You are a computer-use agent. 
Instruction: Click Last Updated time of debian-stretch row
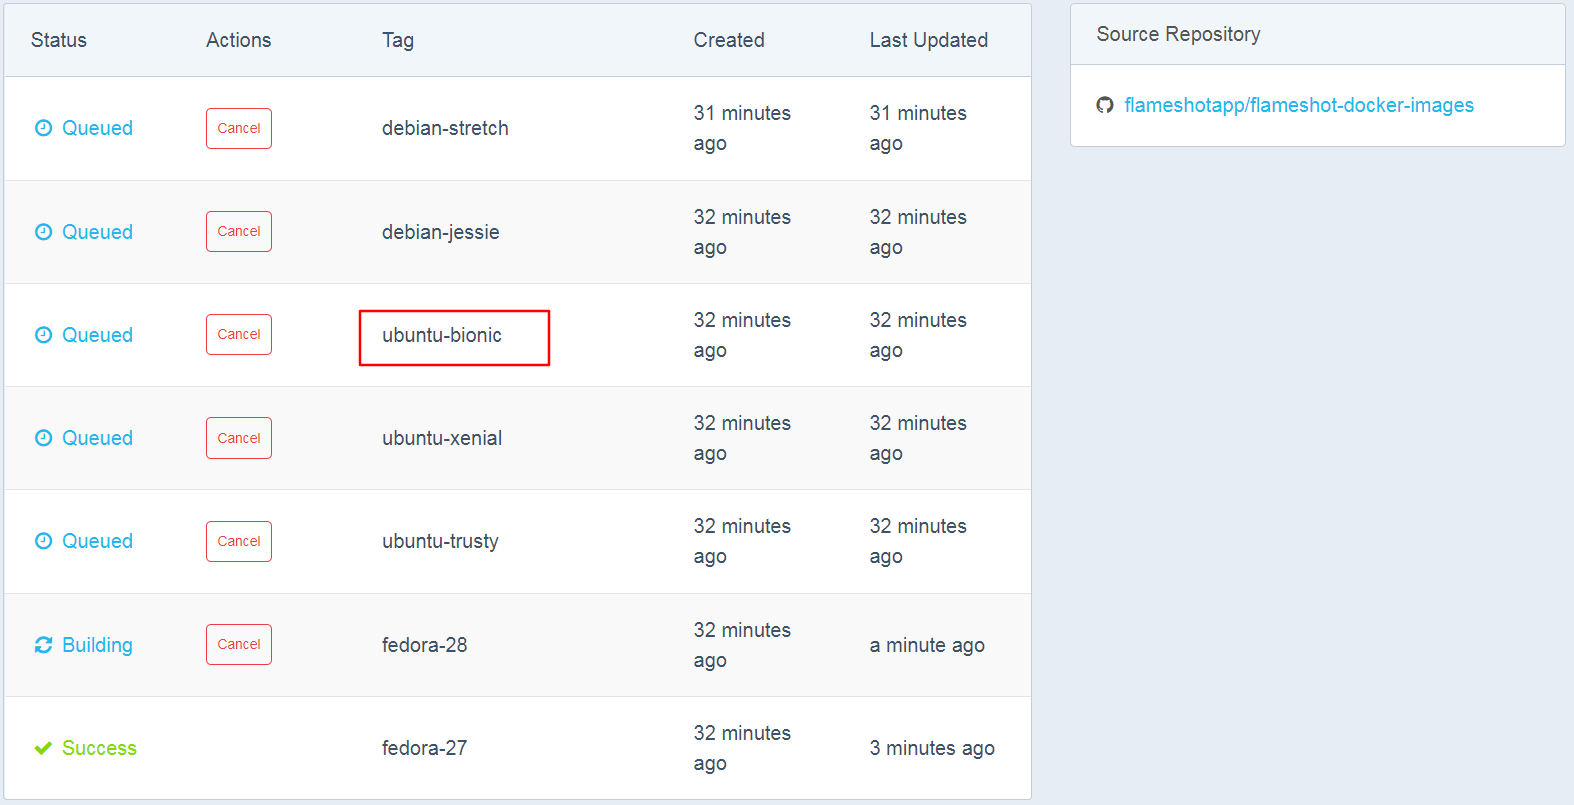coord(918,128)
